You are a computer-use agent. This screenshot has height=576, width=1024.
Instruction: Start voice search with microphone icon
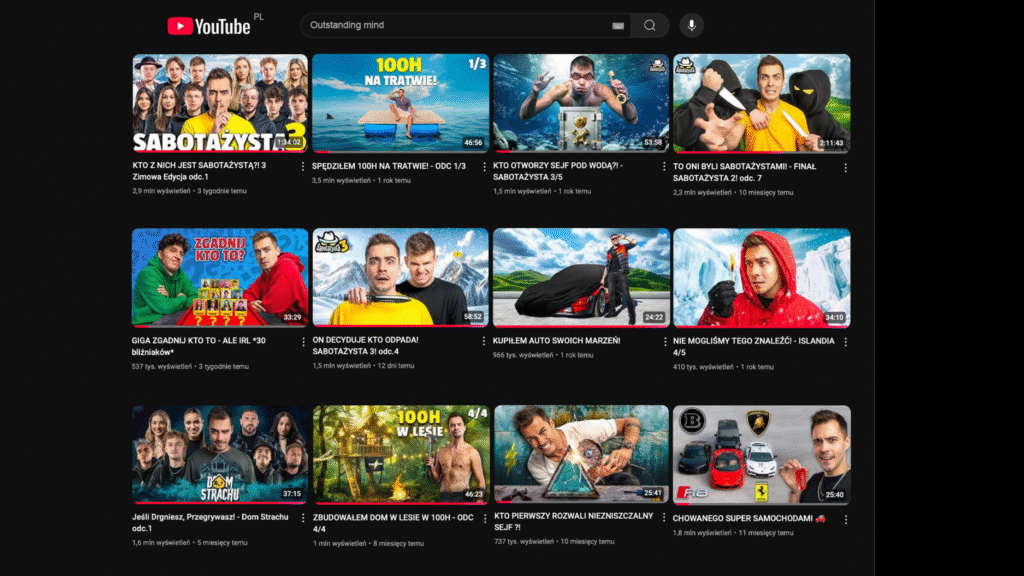coord(690,25)
